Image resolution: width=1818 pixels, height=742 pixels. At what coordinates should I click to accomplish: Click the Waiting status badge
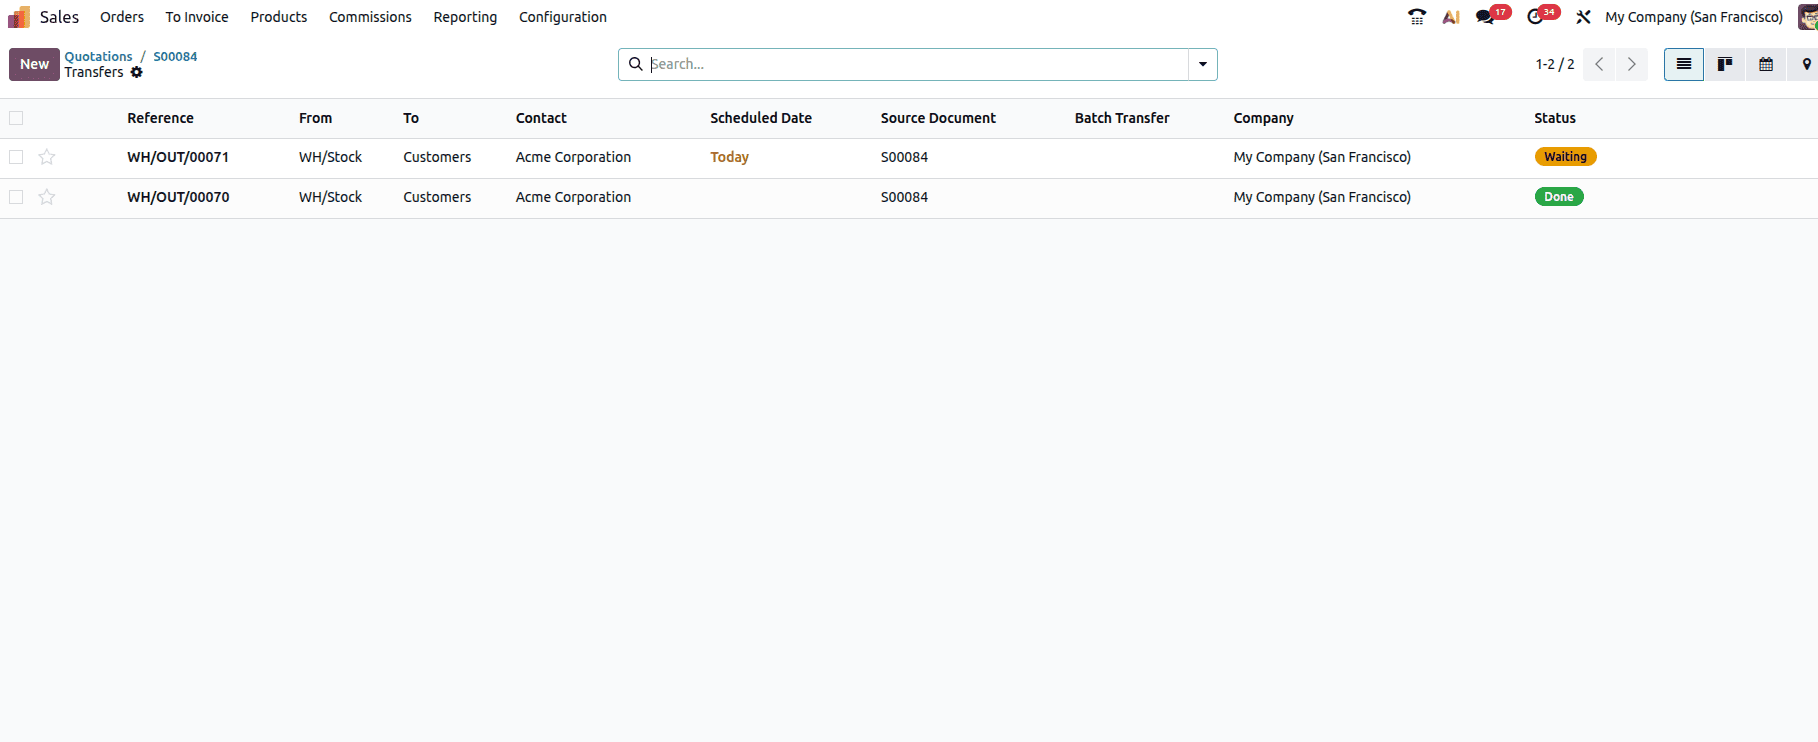(x=1565, y=157)
